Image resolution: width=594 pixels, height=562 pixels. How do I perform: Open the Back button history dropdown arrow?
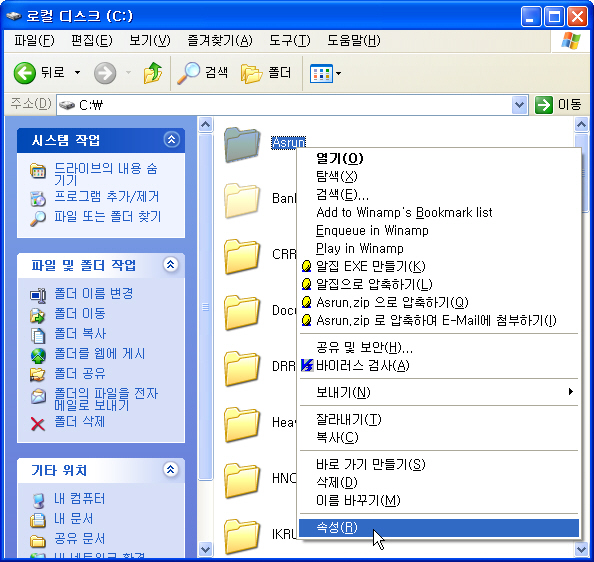click(77, 73)
